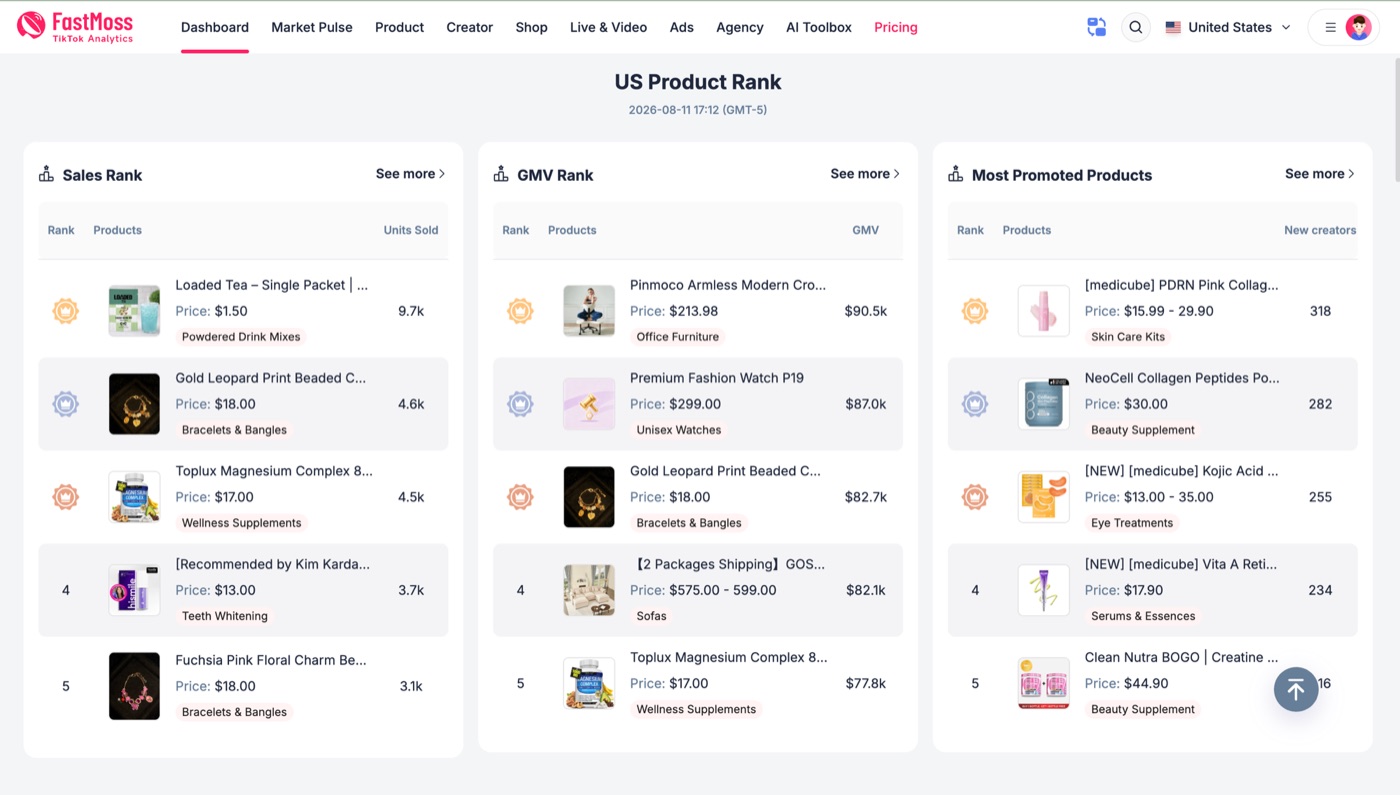Click the Kim Kardashian teeth whitening thumbnail
The height and width of the screenshot is (795, 1400).
pos(134,590)
